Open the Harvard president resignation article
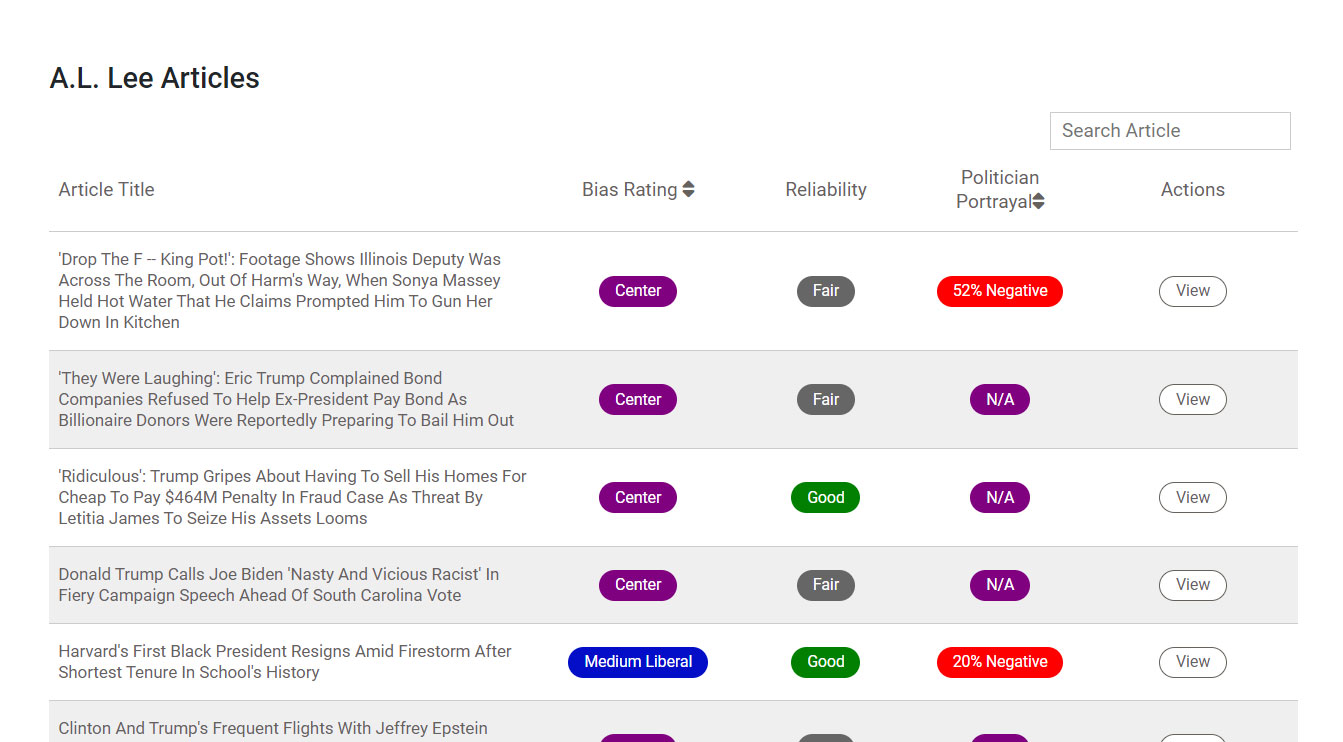This screenshot has width=1343, height=742. click(x=1192, y=662)
